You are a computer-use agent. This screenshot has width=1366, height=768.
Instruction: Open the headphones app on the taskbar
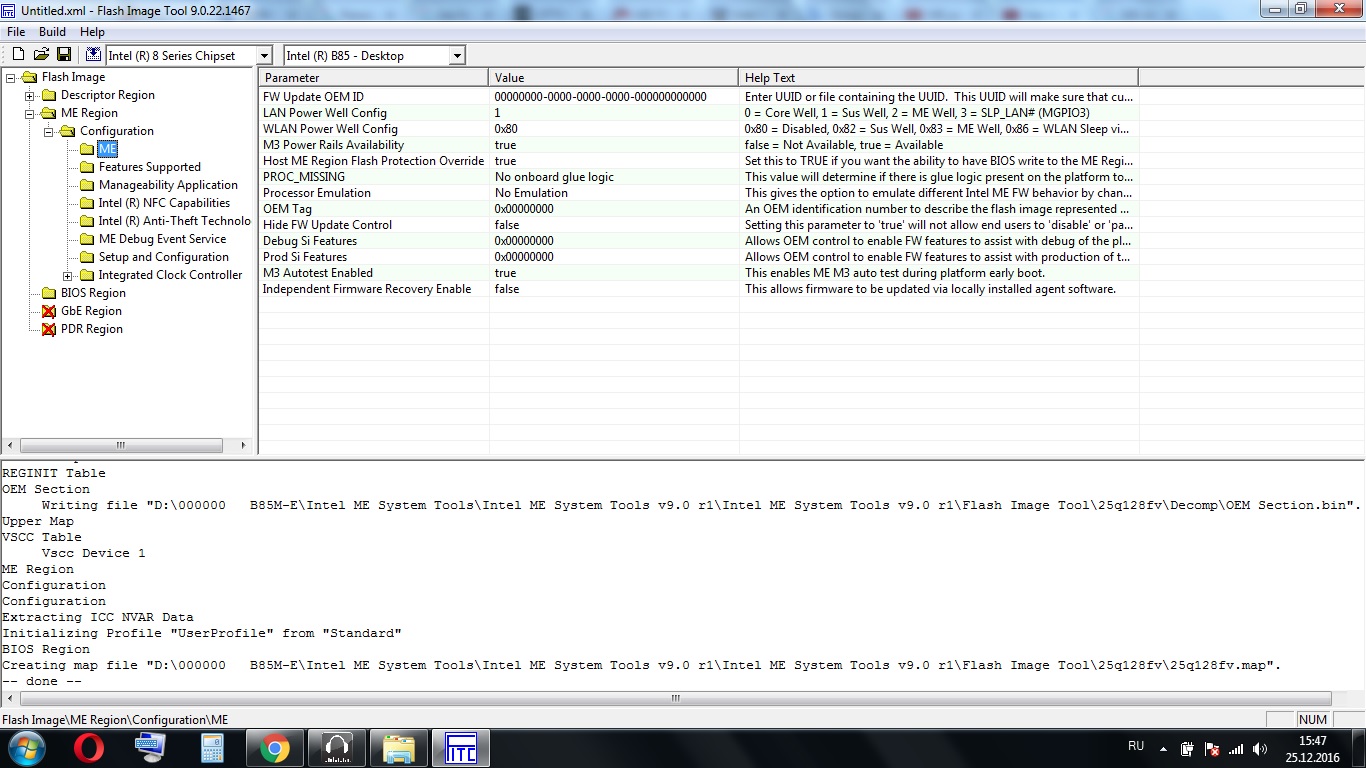(337, 748)
